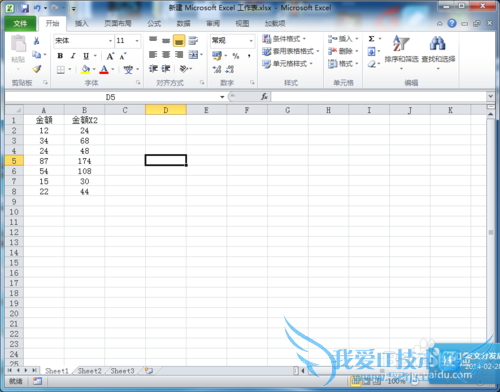
Task: Click the Undo arrow icon
Action: pyautogui.click(x=37, y=8)
